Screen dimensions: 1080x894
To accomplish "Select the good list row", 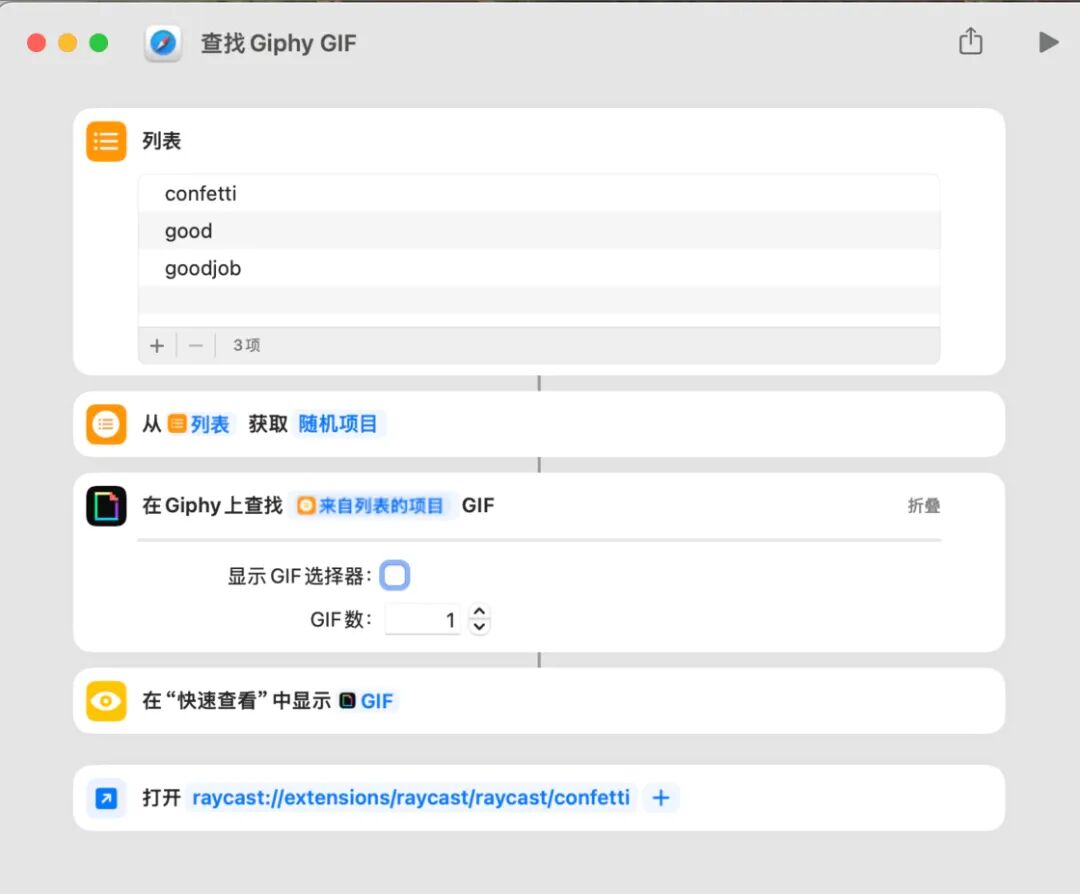I will pos(539,231).
